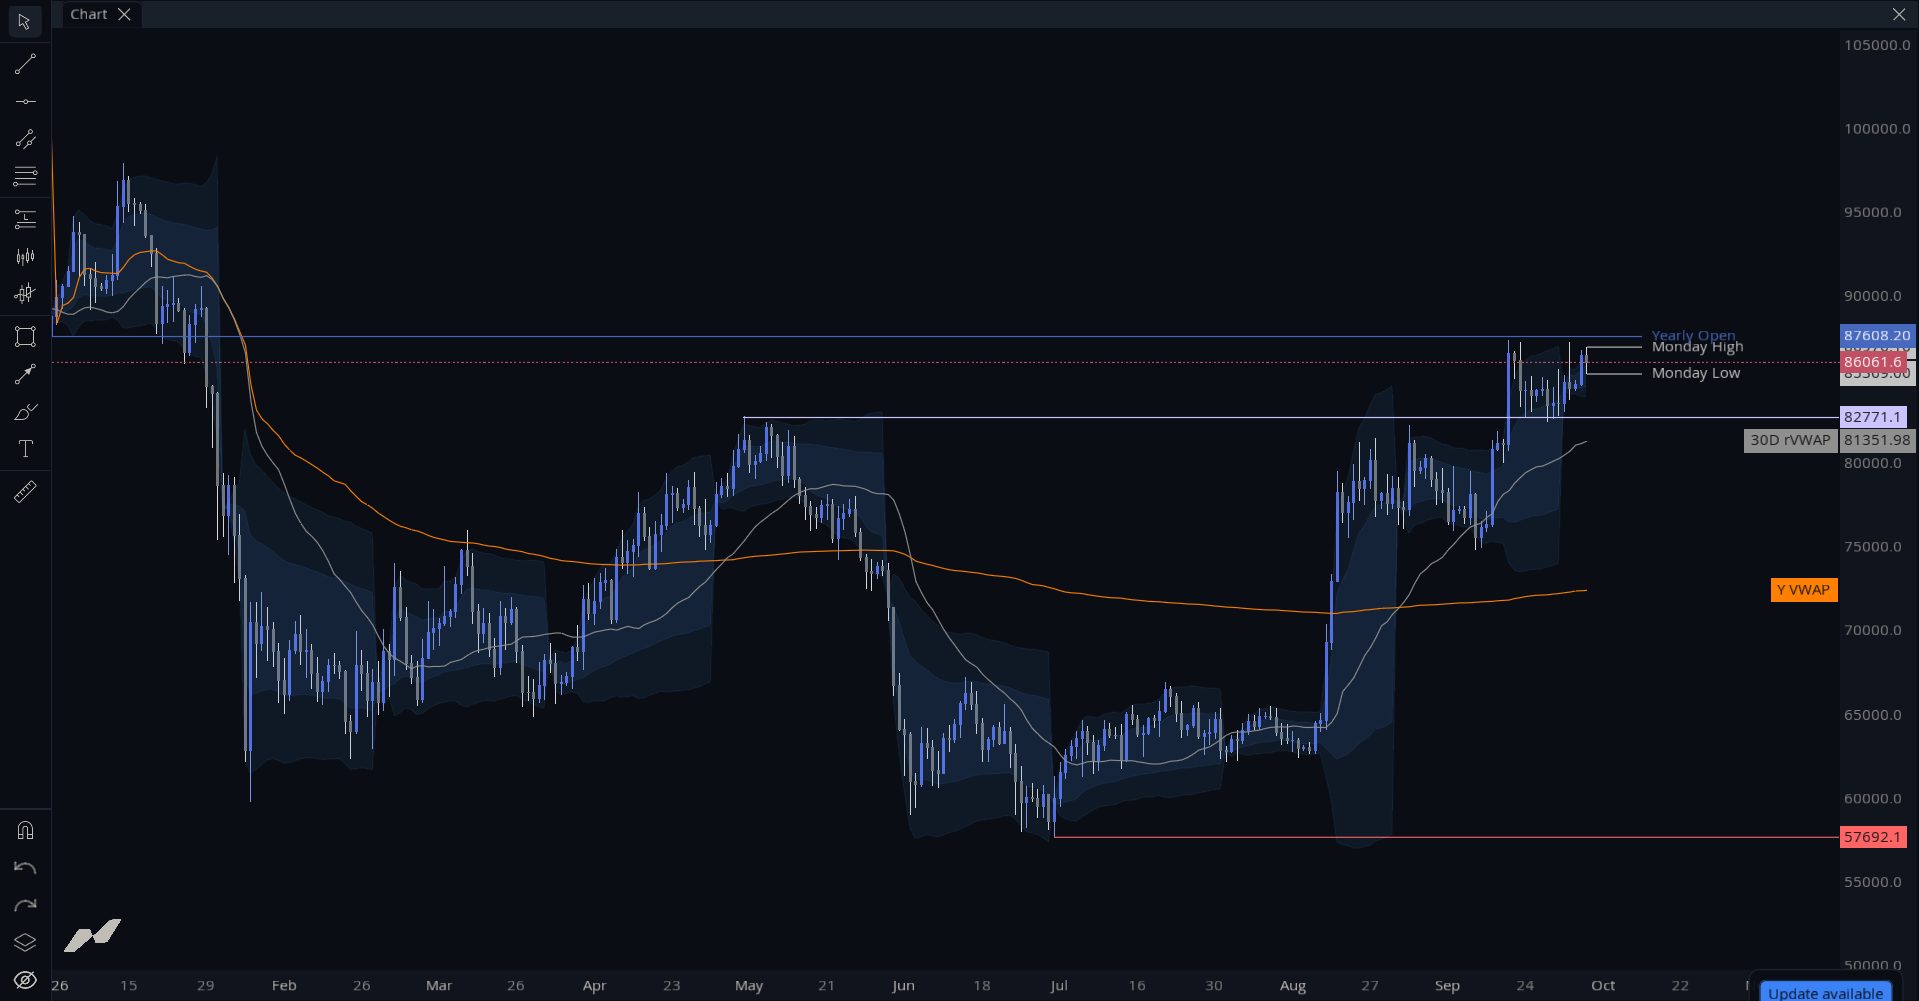Click the 100000.0 price axis label

pyautogui.click(x=1877, y=129)
